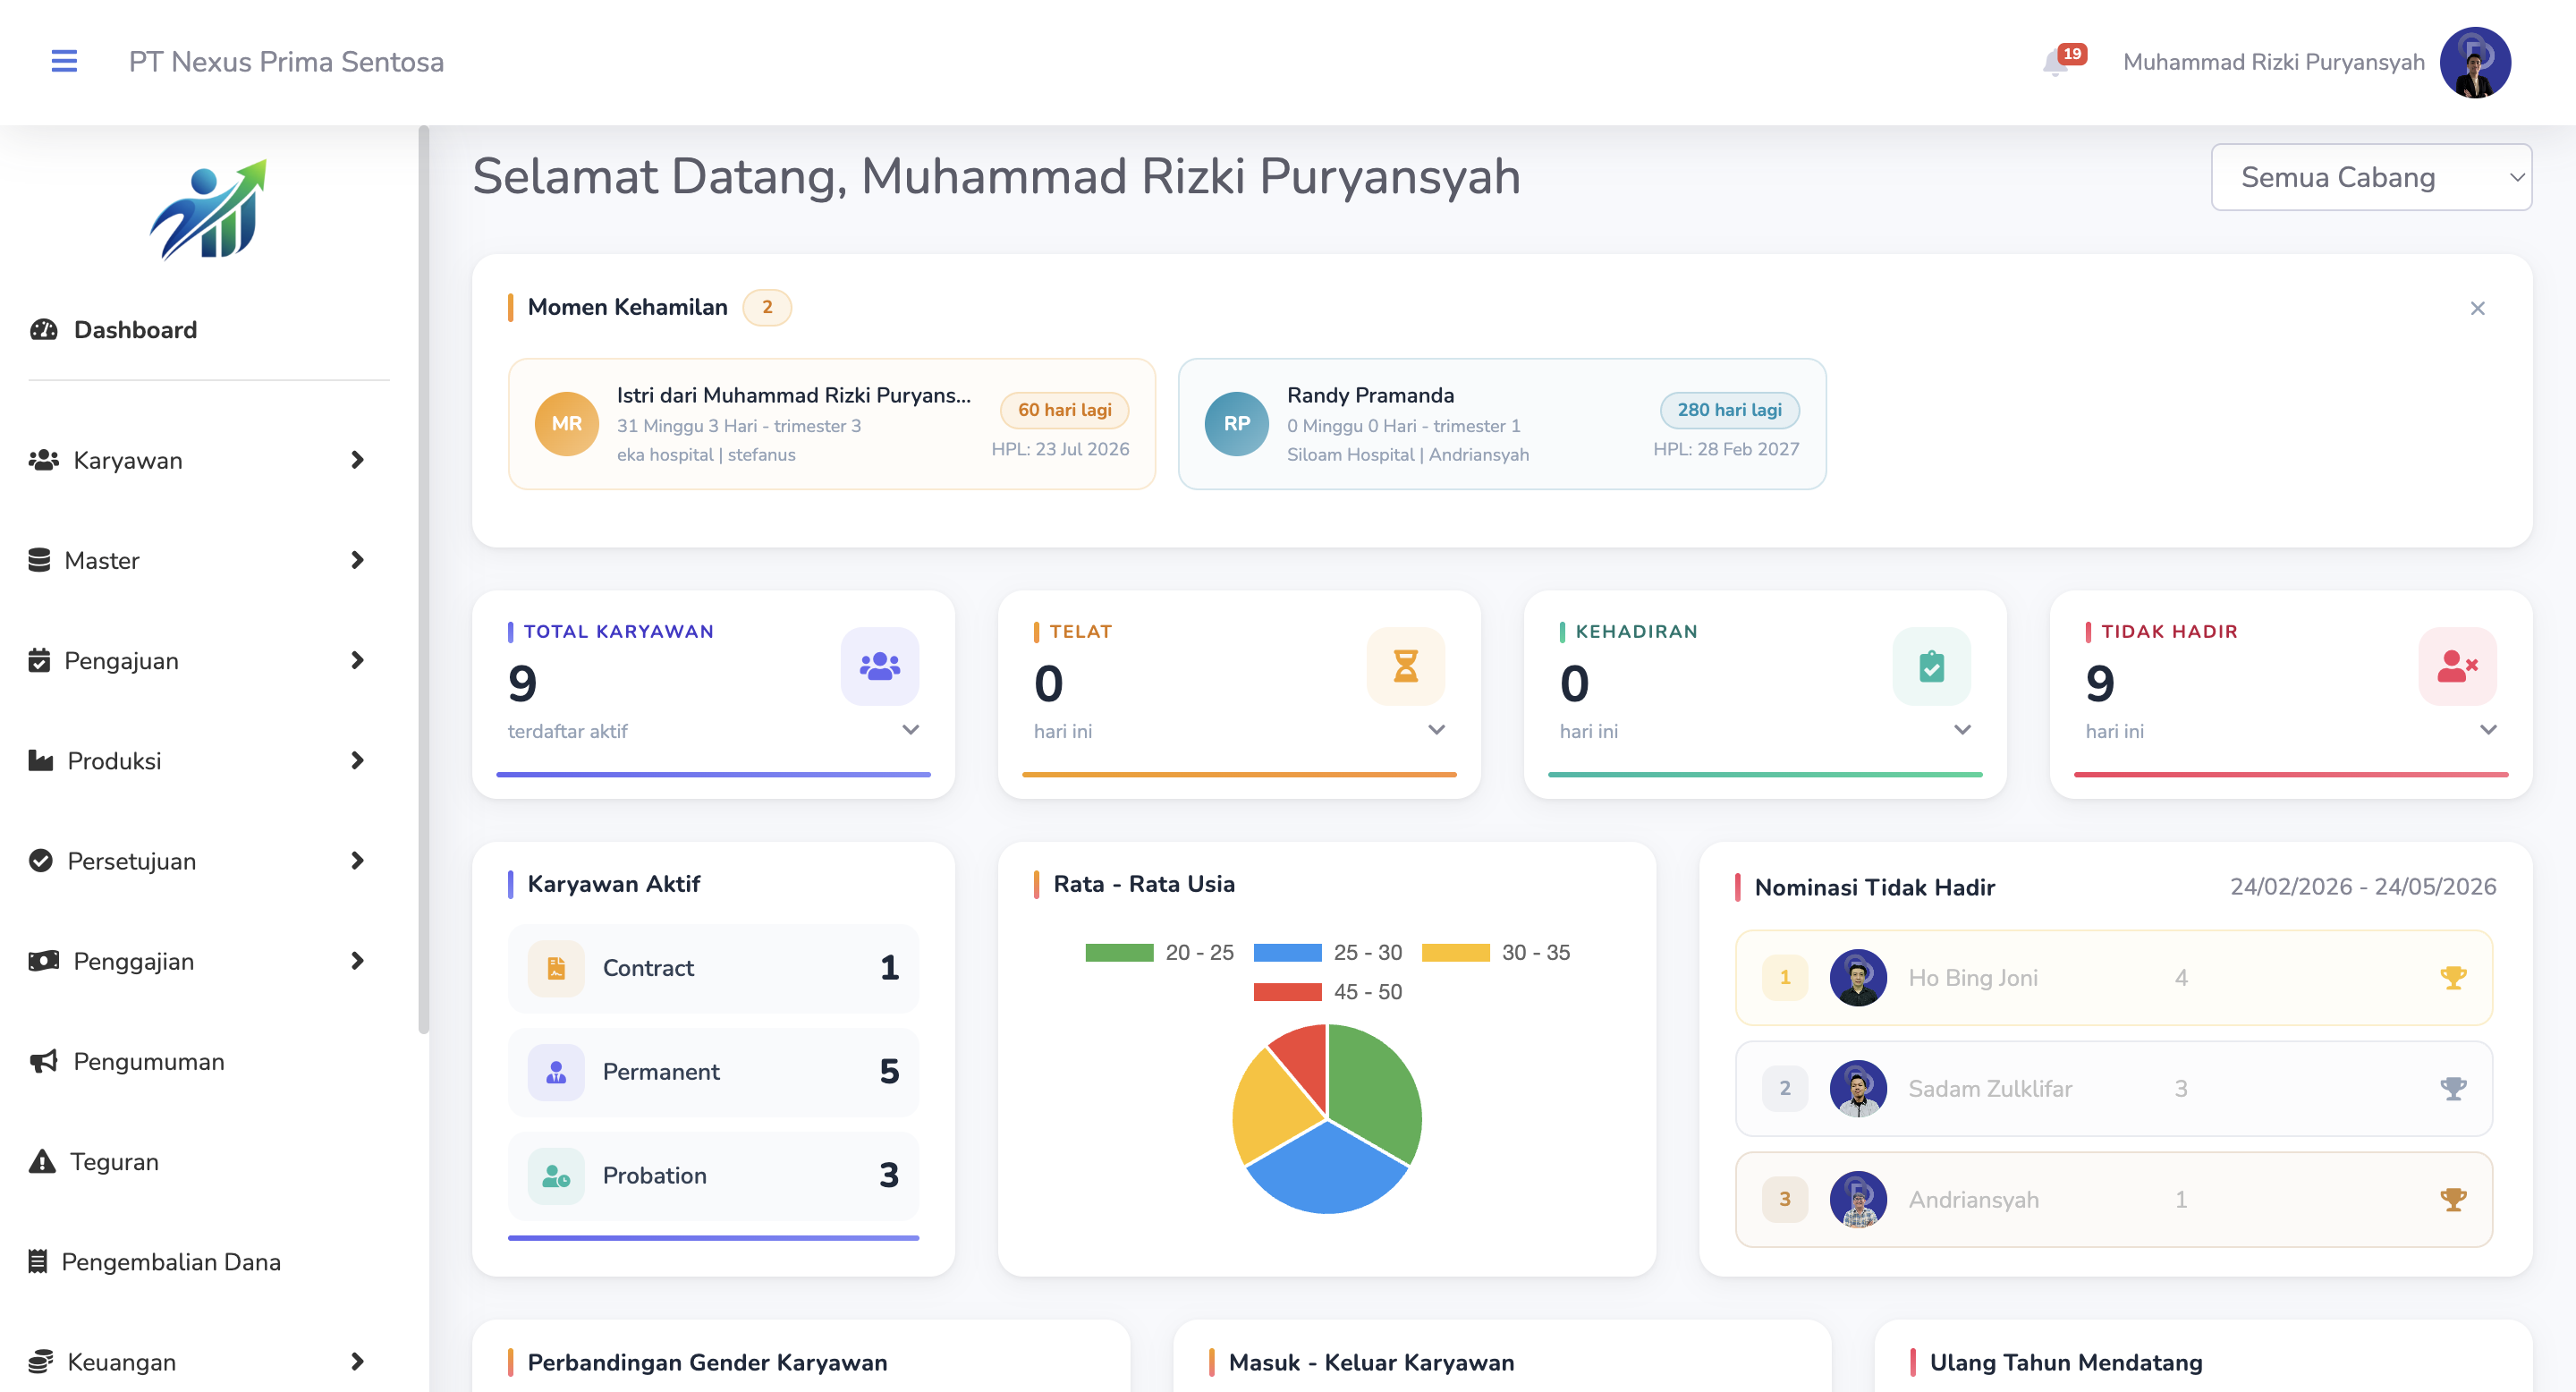Expand Tidak Hadir card details chevron
This screenshot has width=2576, height=1392.
pos(2488,730)
